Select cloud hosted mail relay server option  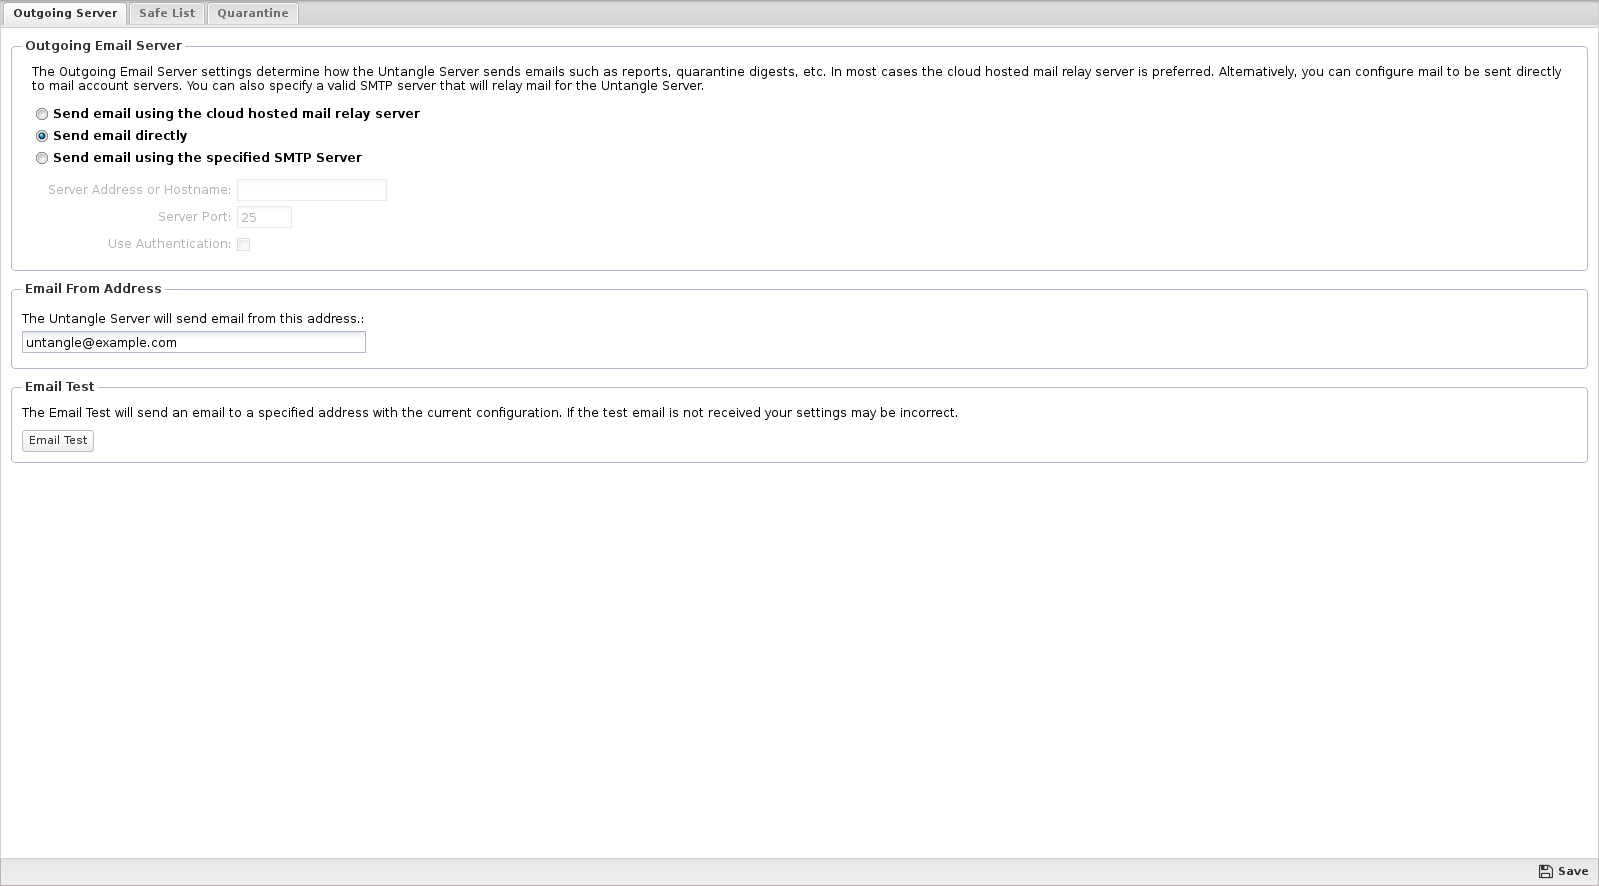(42, 114)
